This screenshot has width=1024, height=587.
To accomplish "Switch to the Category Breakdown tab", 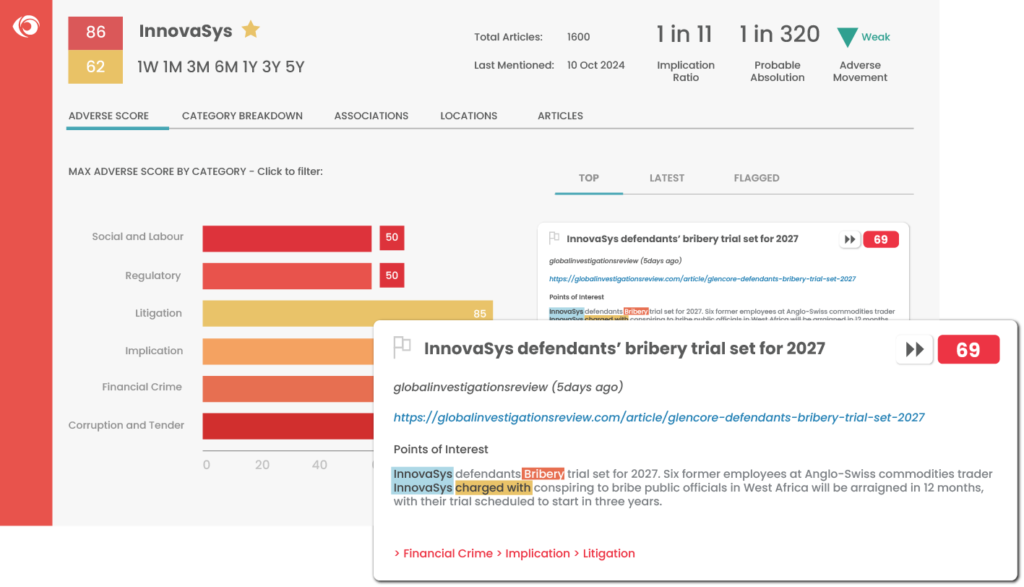I will coord(242,116).
